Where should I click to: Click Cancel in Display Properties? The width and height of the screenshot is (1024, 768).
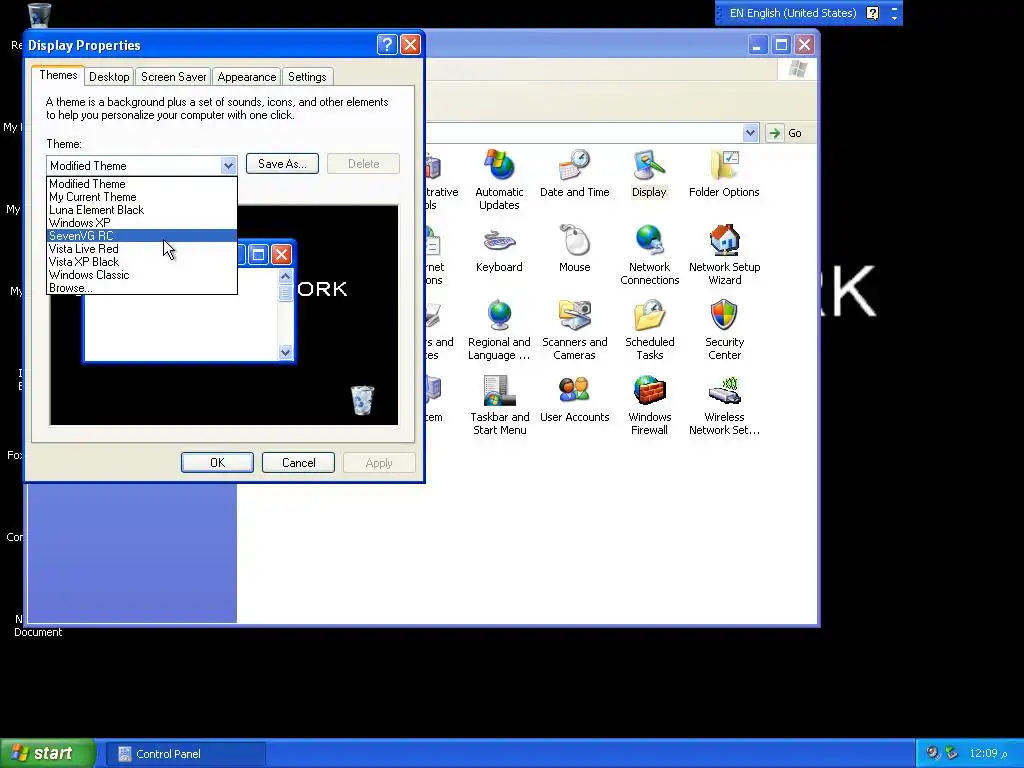click(298, 463)
